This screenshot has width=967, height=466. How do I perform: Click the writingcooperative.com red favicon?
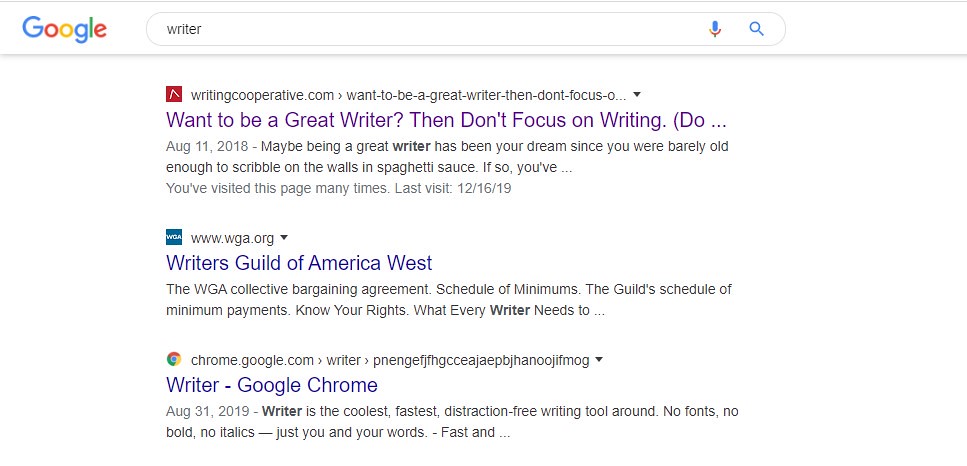(x=174, y=94)
